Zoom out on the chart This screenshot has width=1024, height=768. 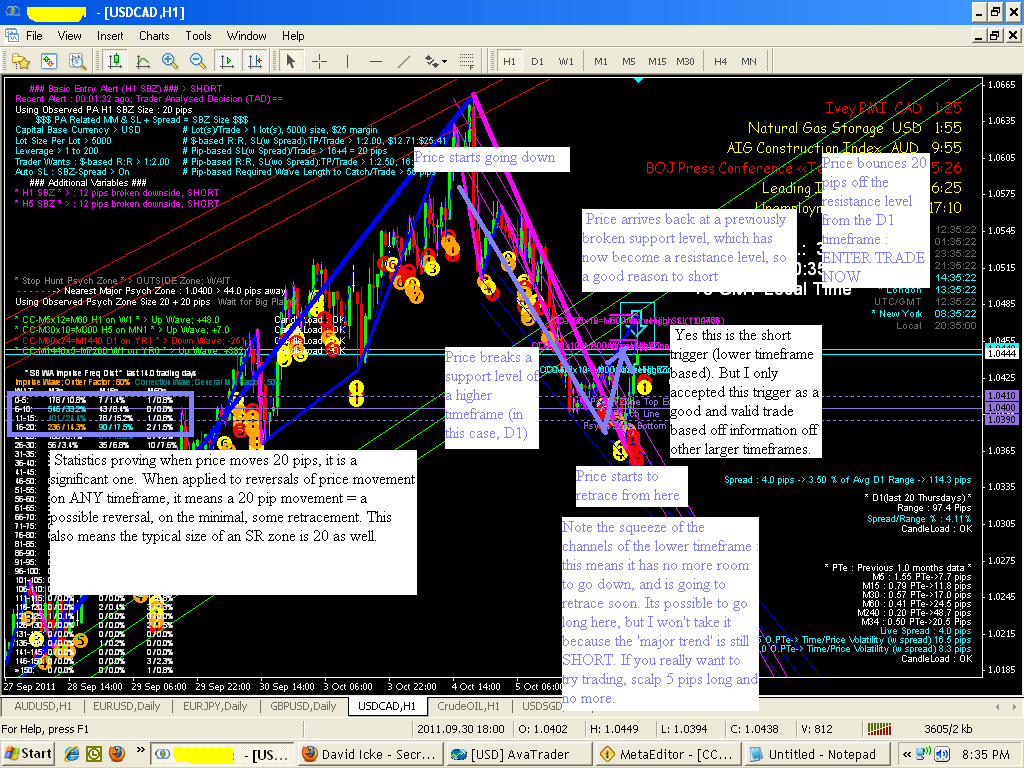195,61
